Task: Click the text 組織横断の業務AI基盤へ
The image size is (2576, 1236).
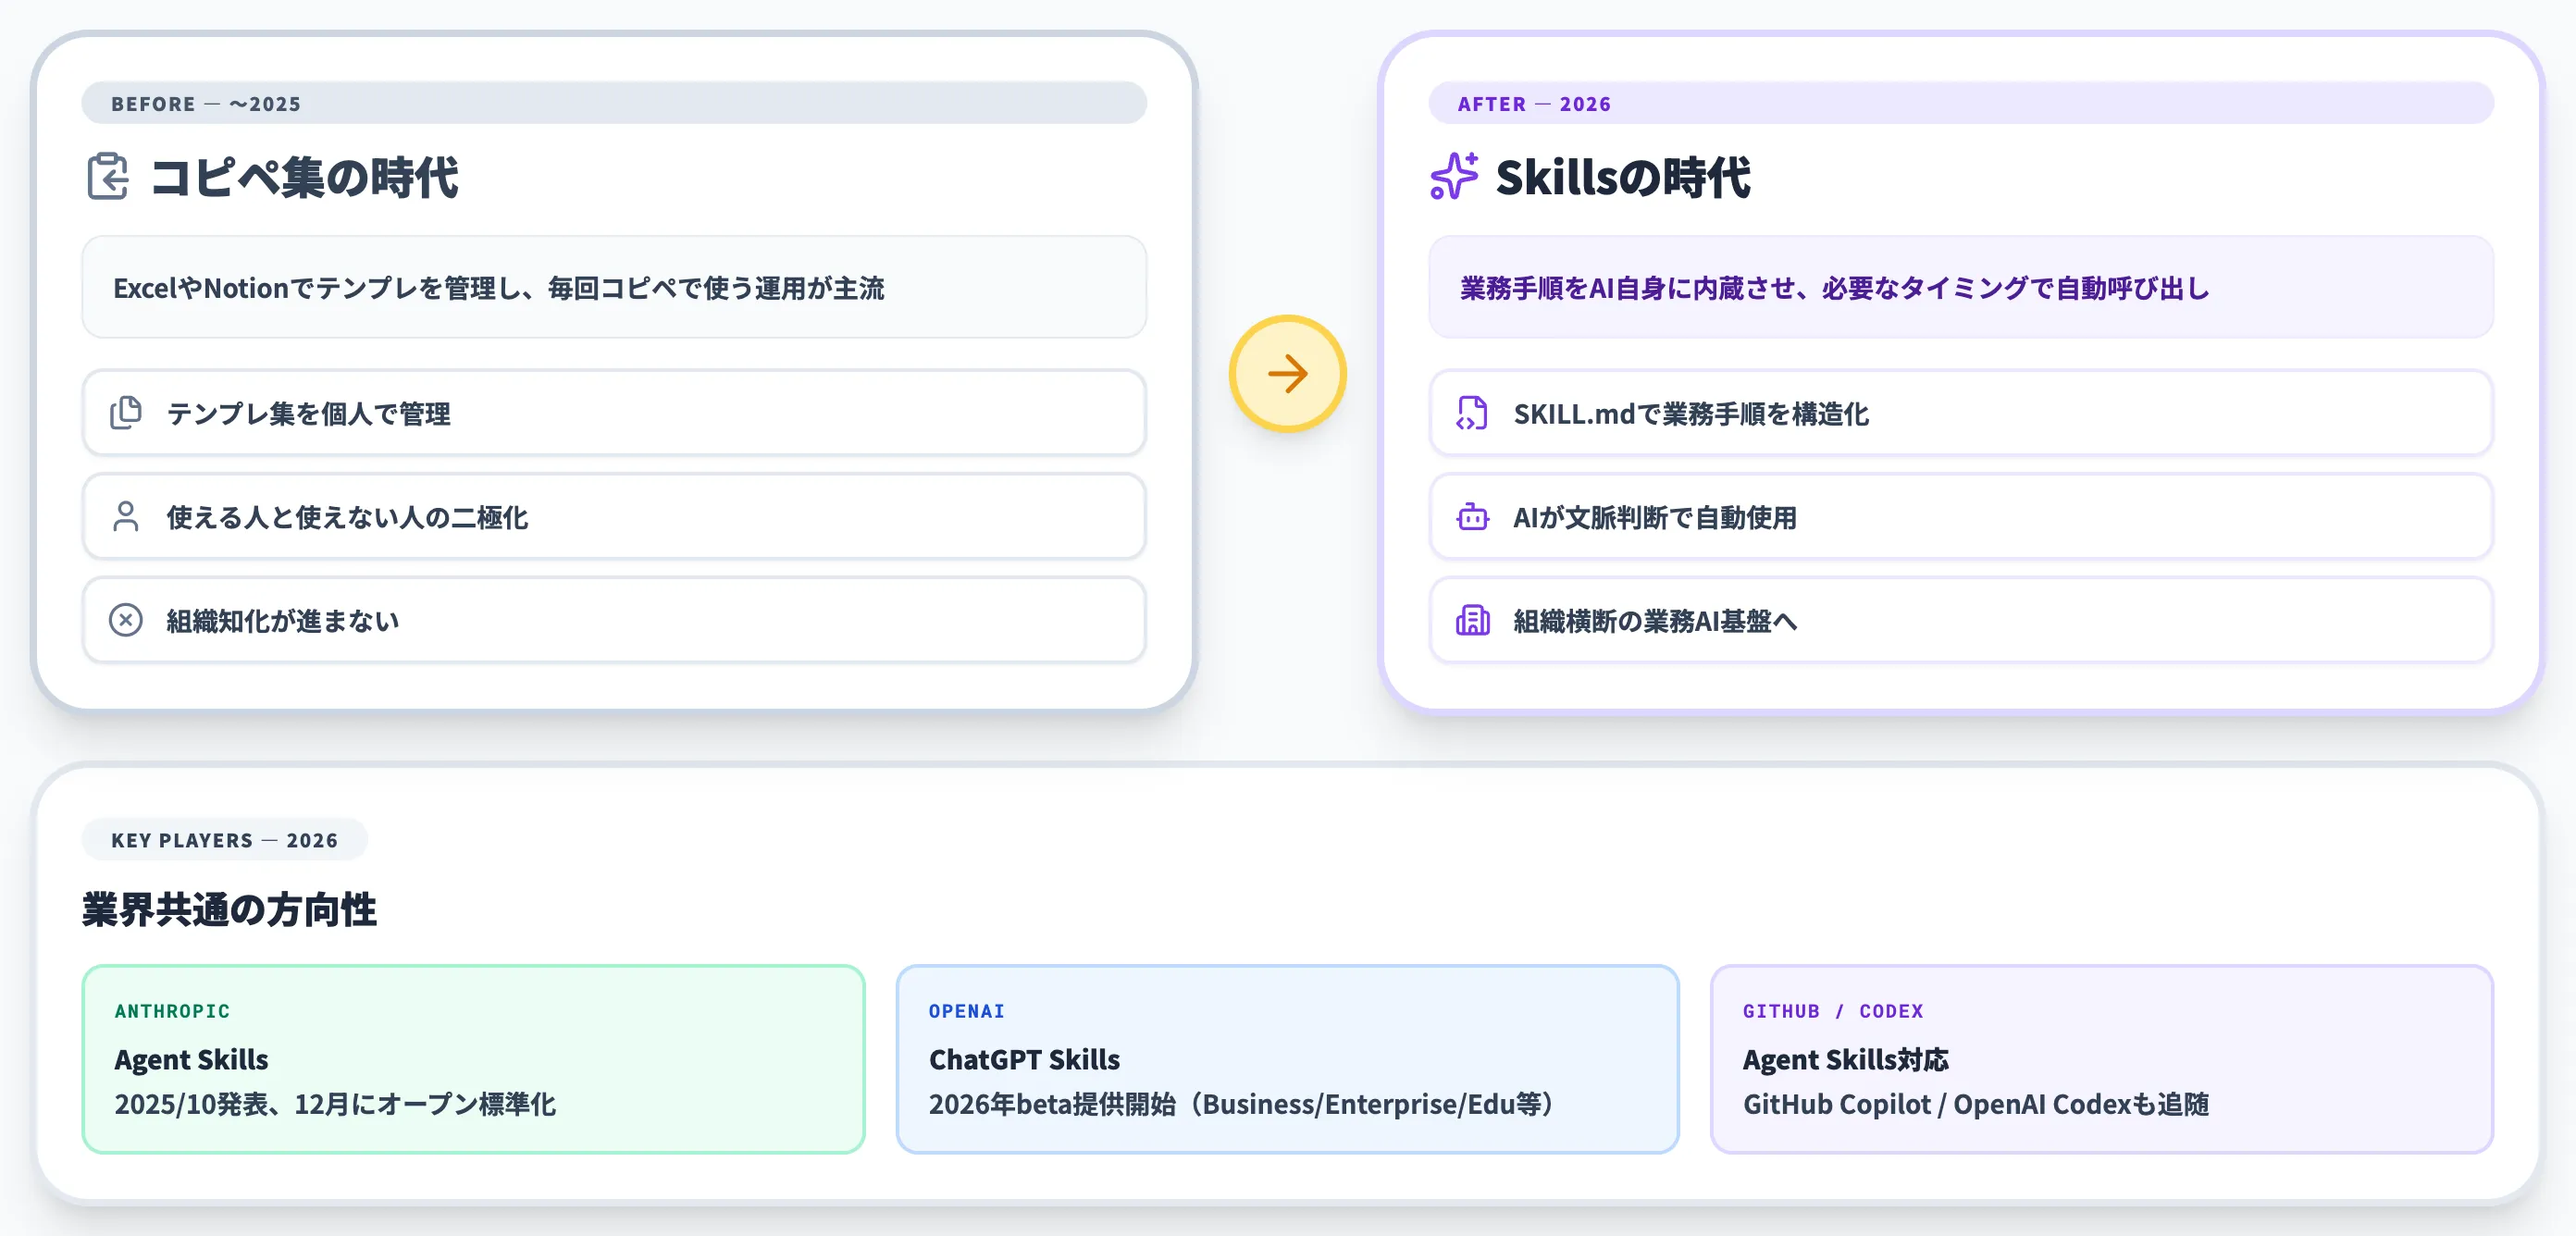Action: 1655,621
